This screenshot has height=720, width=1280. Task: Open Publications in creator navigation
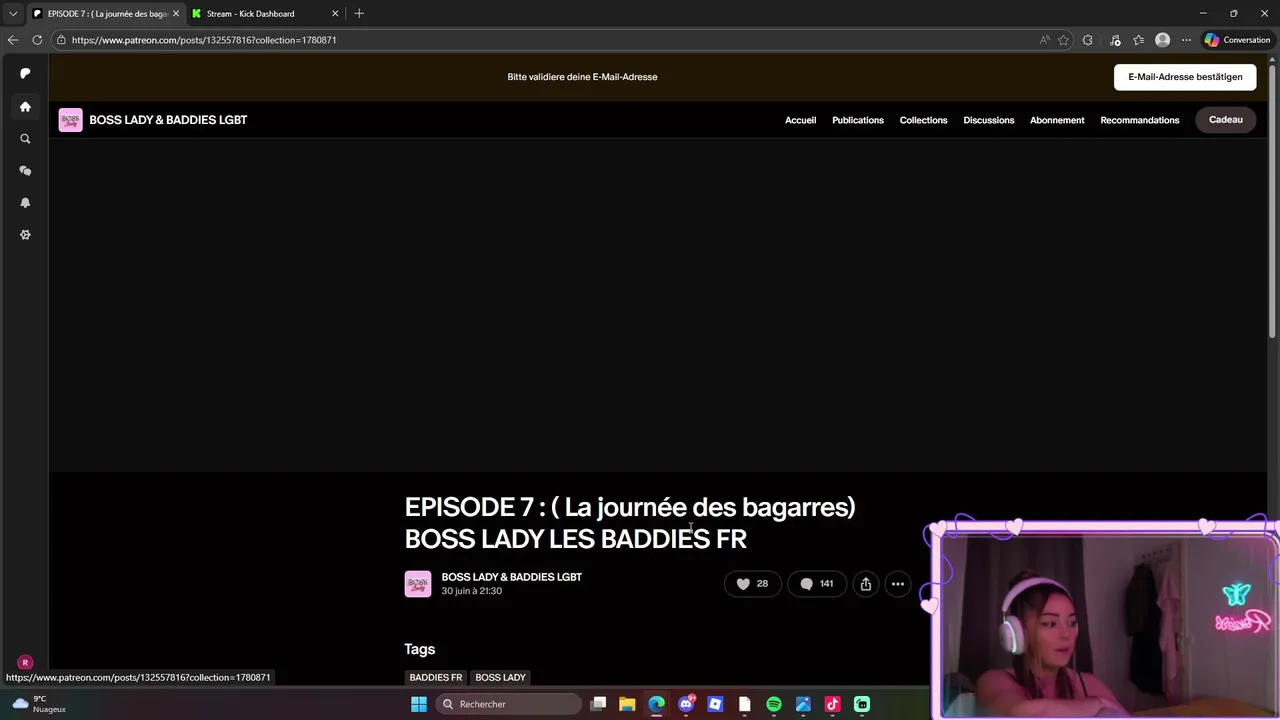[x=858, y=120]
